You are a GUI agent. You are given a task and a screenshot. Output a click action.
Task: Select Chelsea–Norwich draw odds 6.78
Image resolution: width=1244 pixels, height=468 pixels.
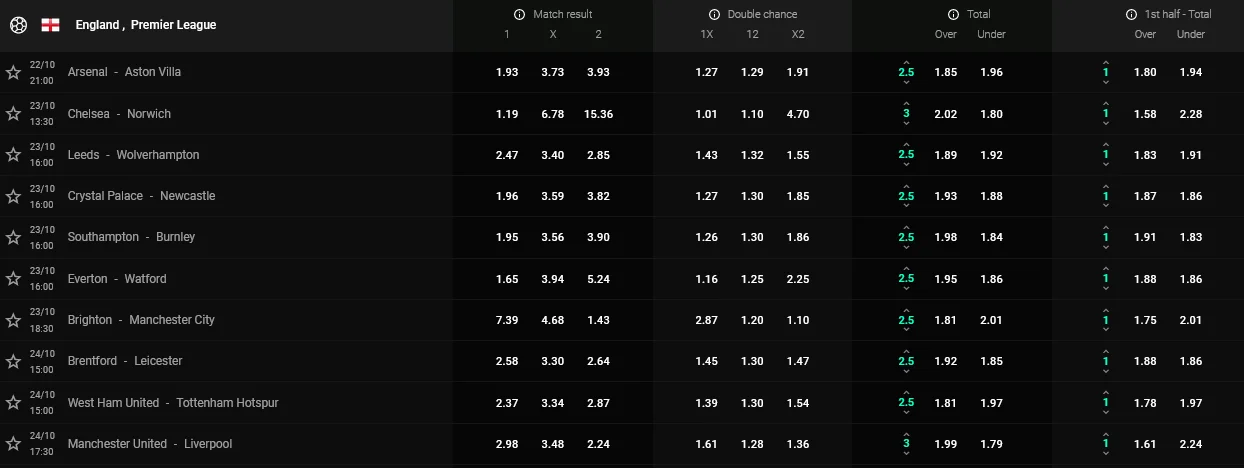click(x=553, y=114)
